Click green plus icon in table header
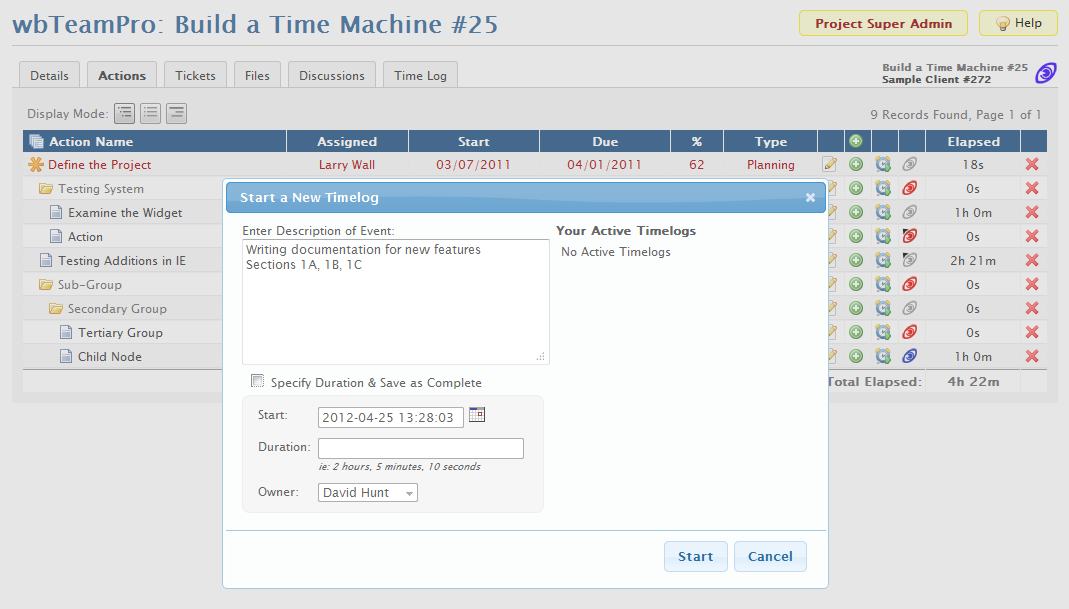 856,141
